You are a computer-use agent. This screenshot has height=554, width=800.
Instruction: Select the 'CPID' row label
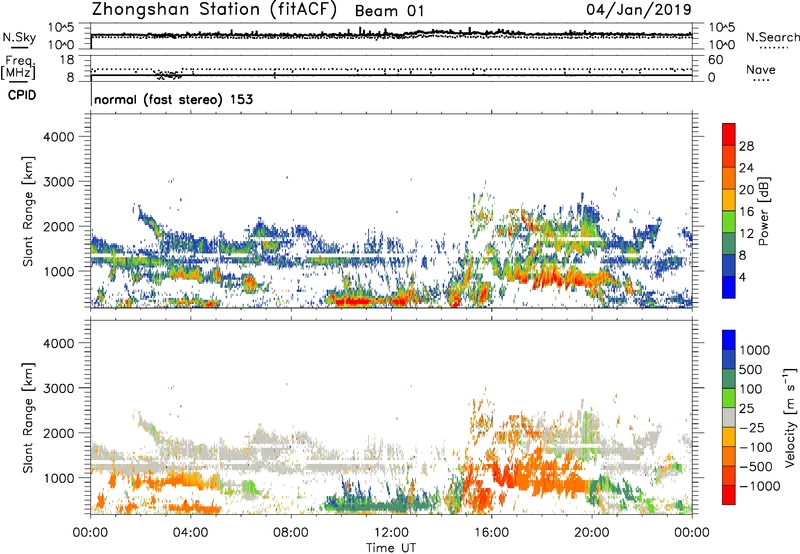(22, 95)
